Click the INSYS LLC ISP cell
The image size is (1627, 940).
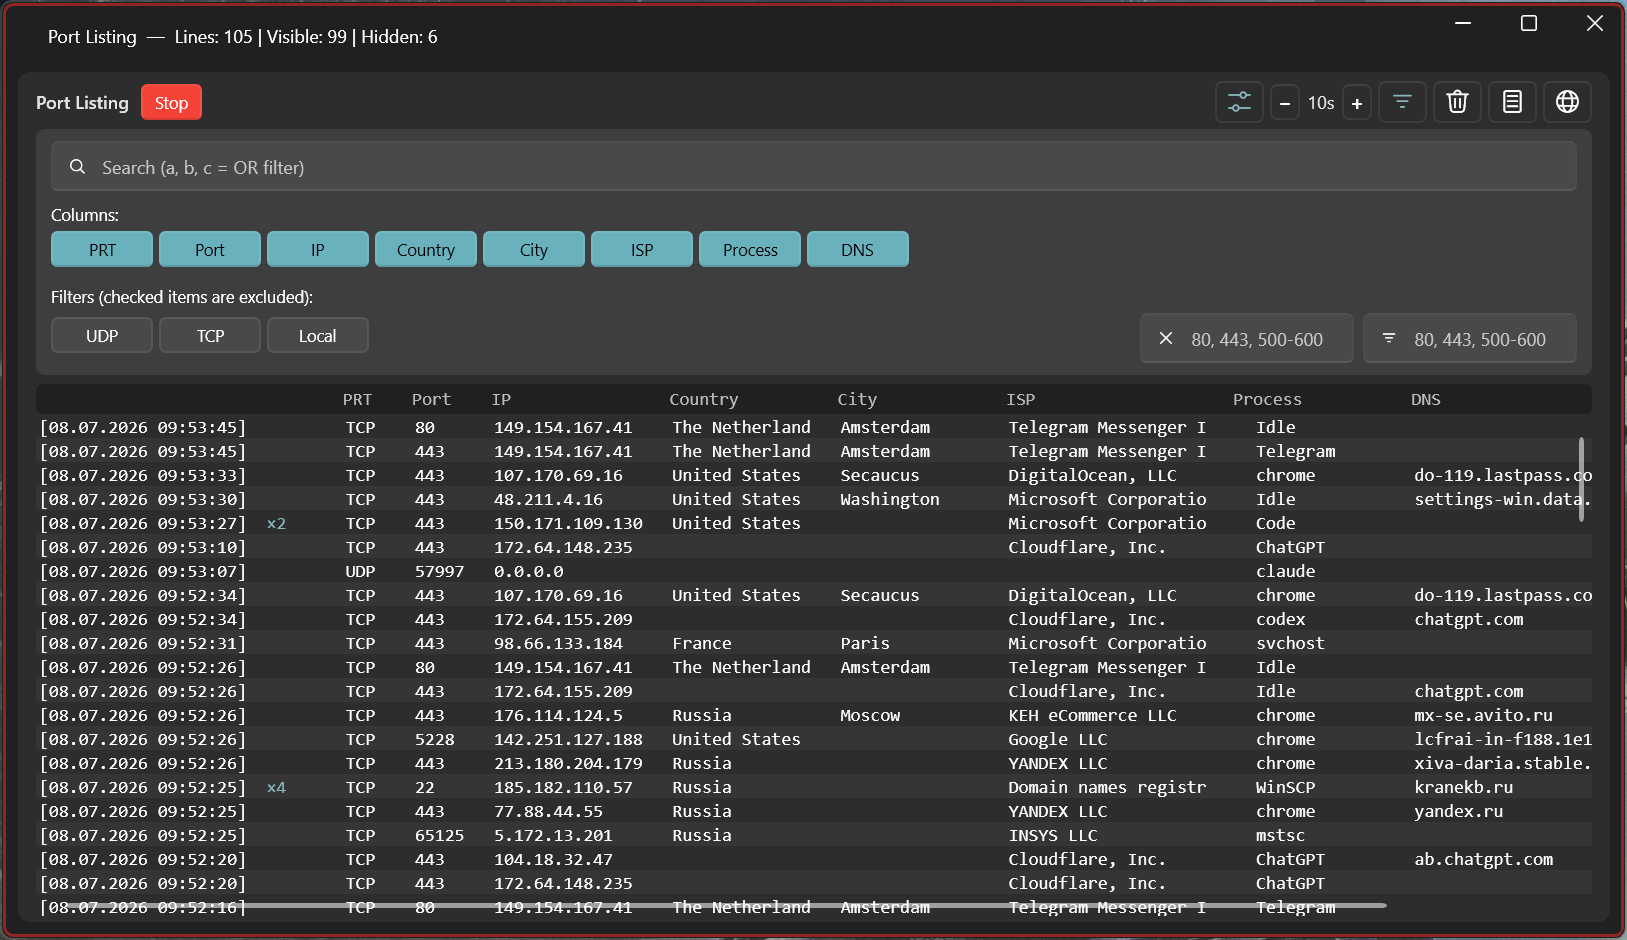[1053, 835]
